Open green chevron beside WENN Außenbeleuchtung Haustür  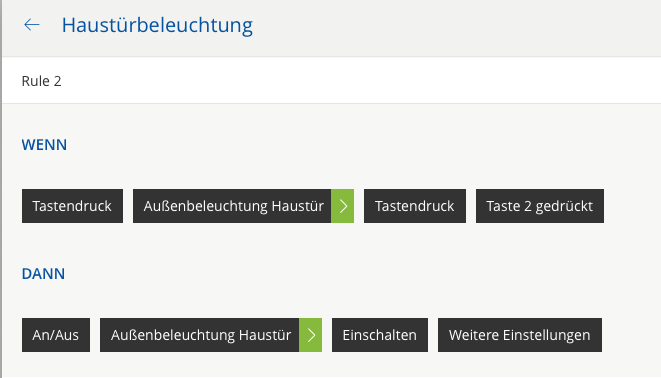pos(342,206)
